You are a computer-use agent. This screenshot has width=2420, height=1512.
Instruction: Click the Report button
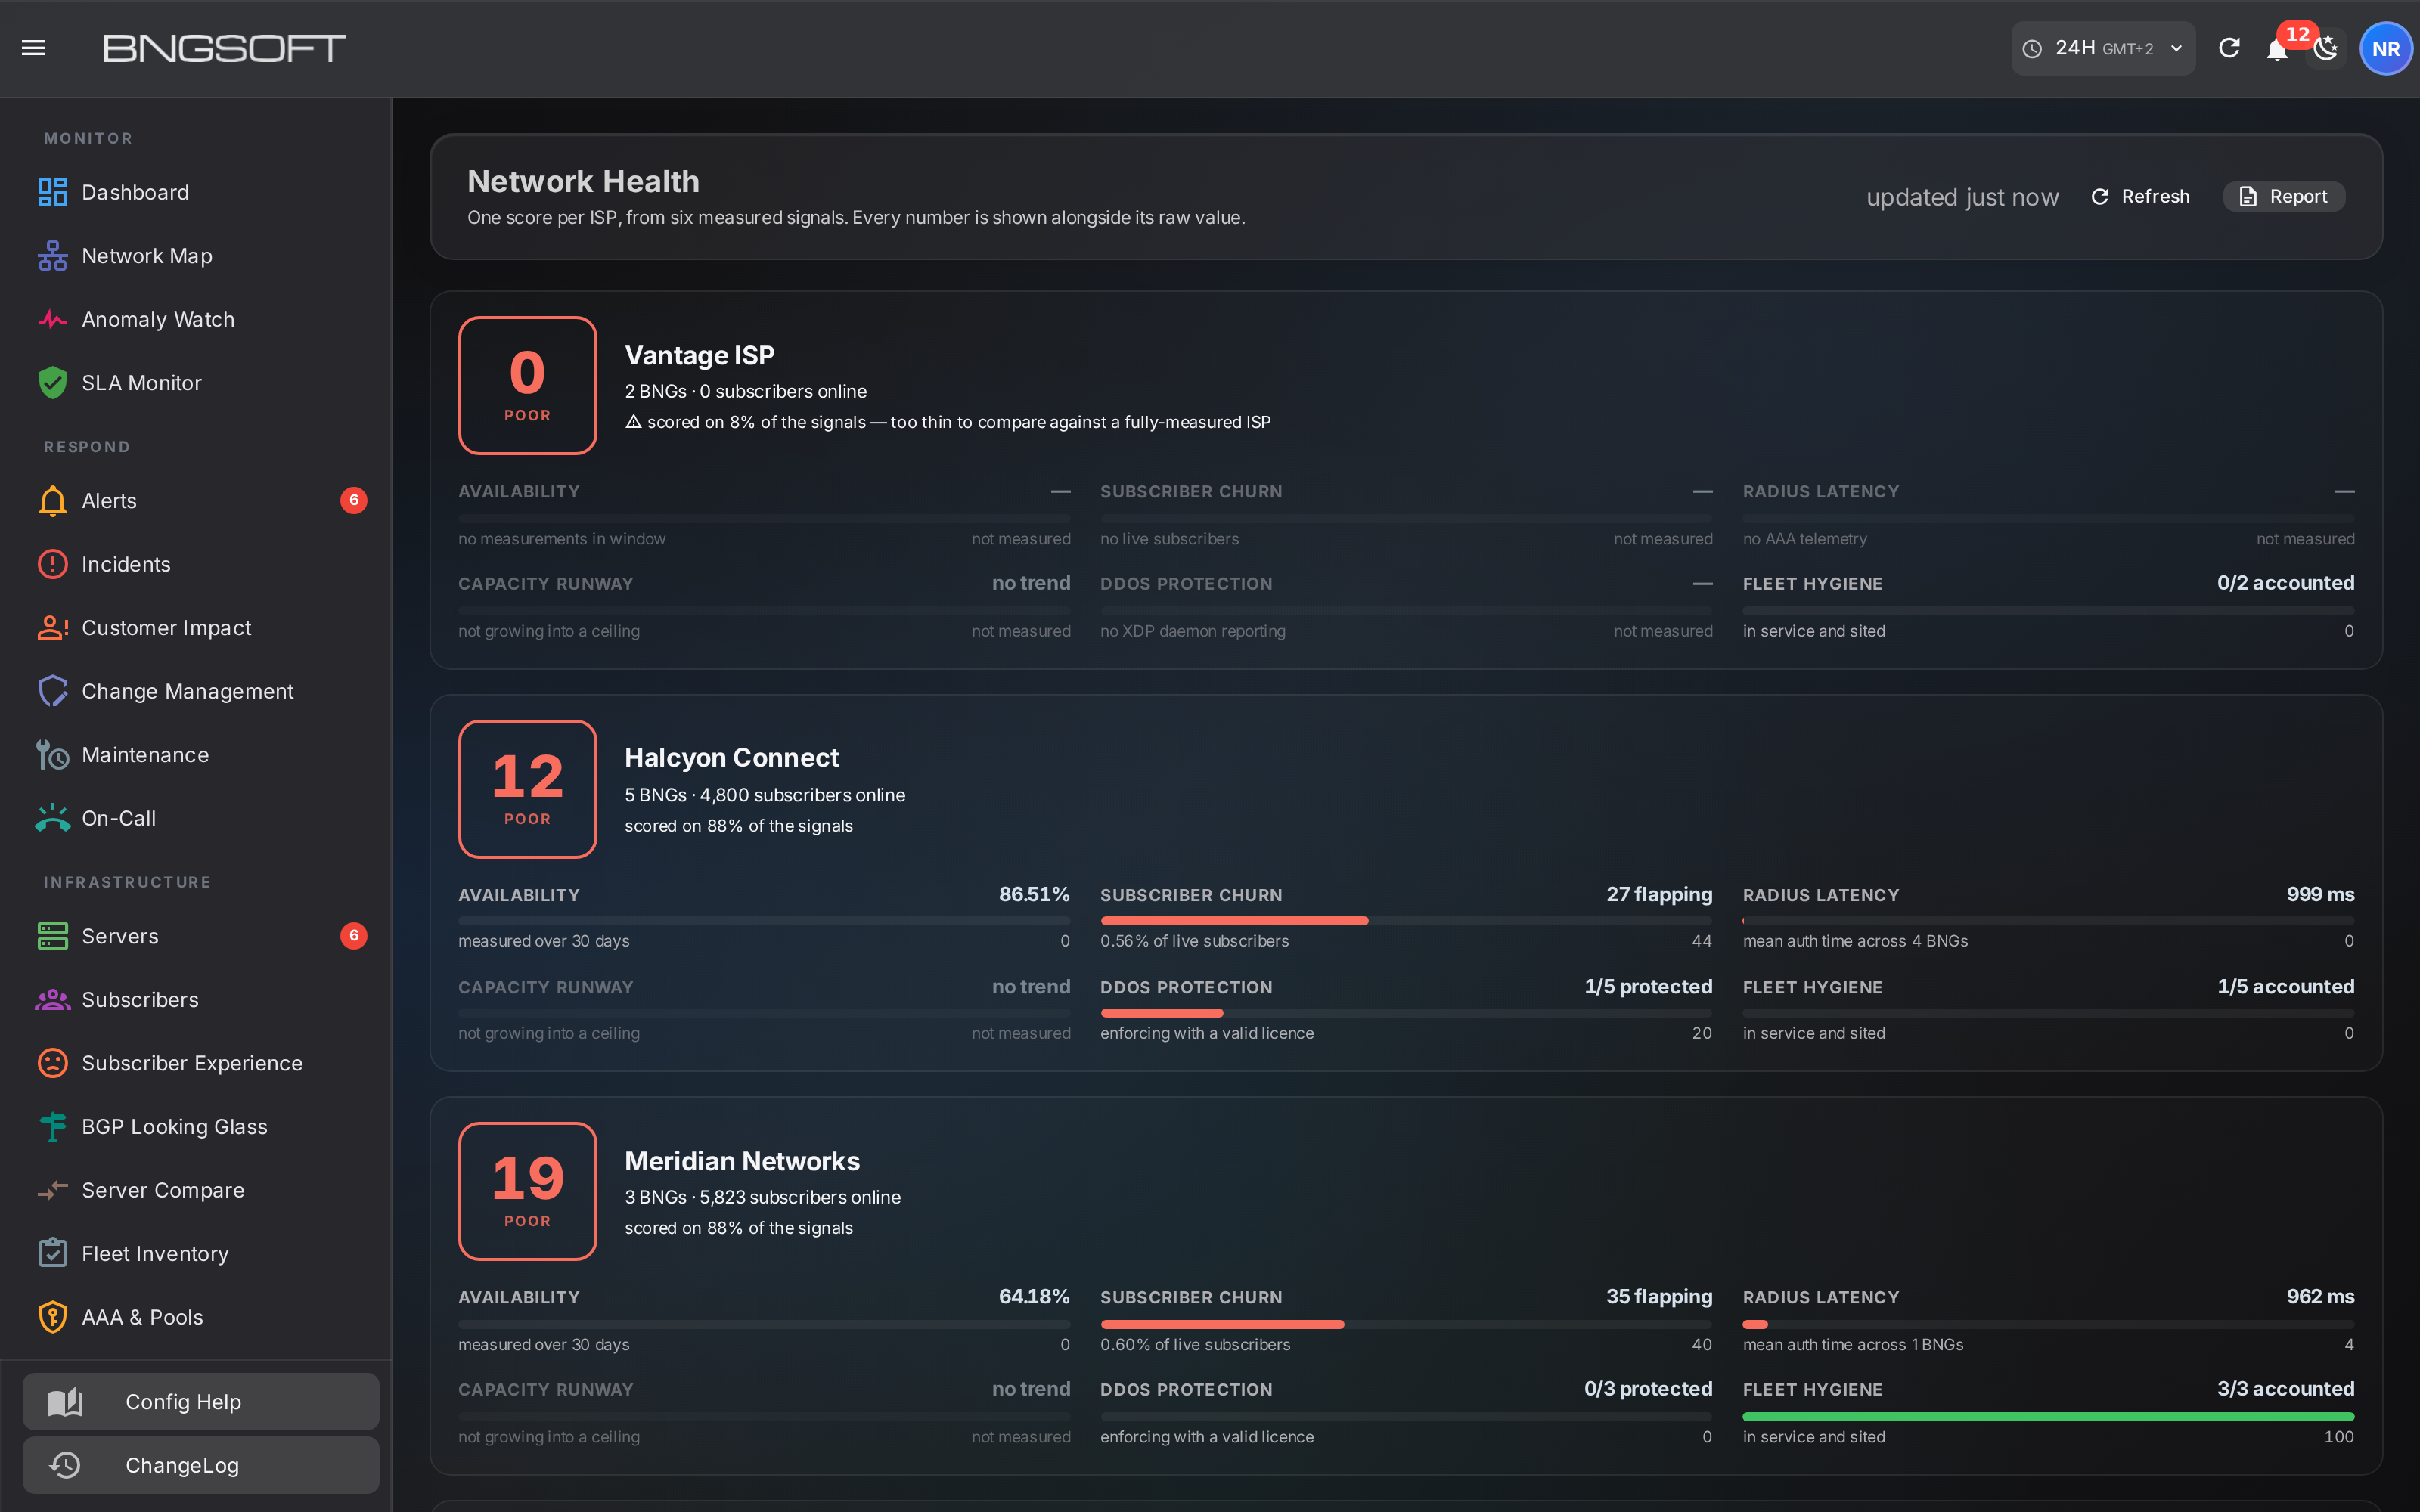pos(2284,197)
